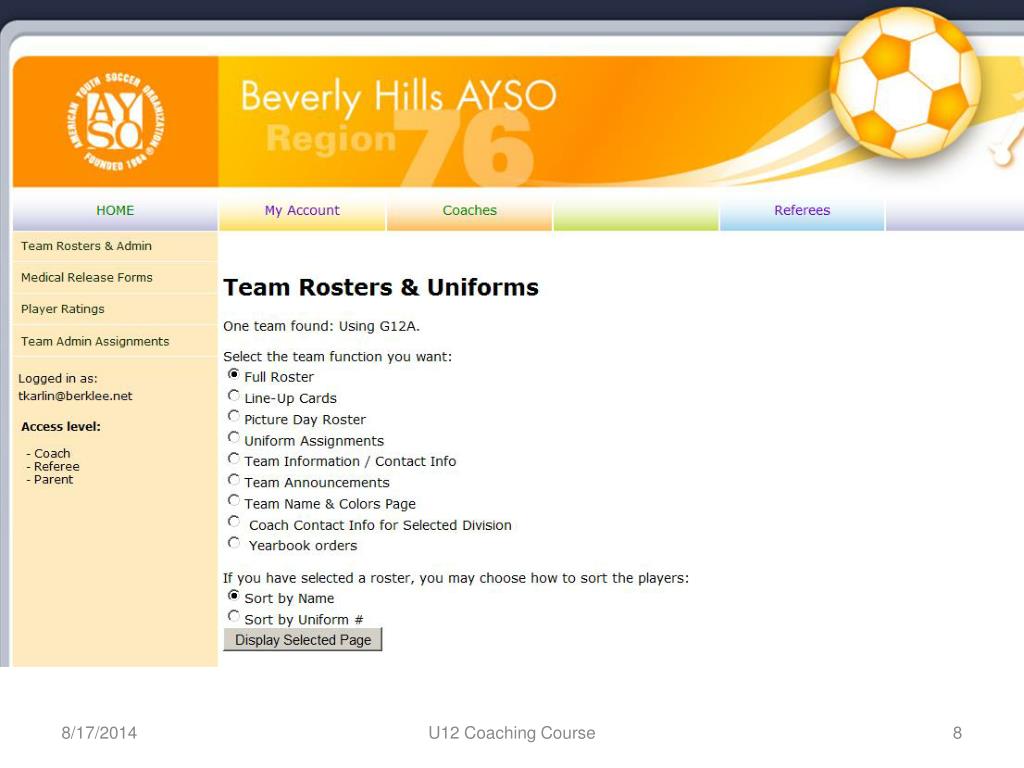Viewport: 1024px width, 768px height.
Task: Select the Yearbook orders option
Action: (x=234, y=543)
